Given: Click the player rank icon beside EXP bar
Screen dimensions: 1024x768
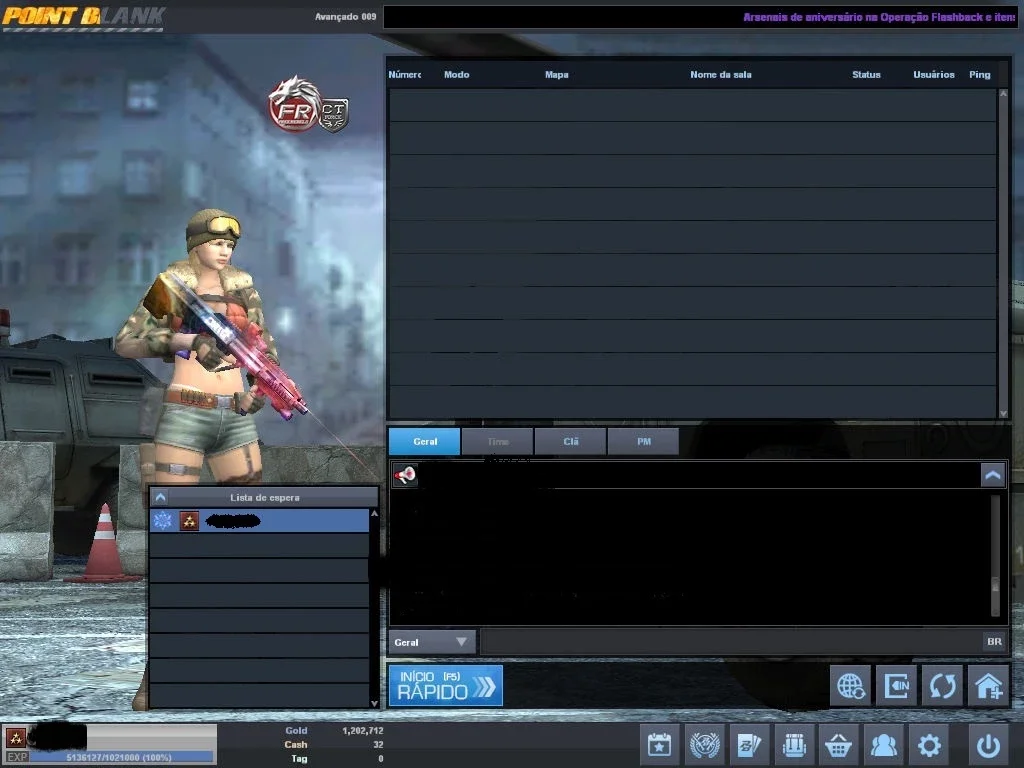Looking at the screenshot, I should tap(16, 737).
